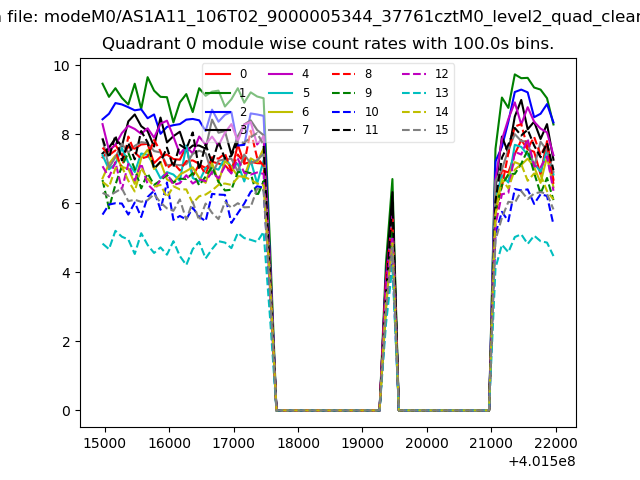This screenshot has height=480, width=640.
Task: Click the y-axis tick label 10
Action: click(62, 66)
